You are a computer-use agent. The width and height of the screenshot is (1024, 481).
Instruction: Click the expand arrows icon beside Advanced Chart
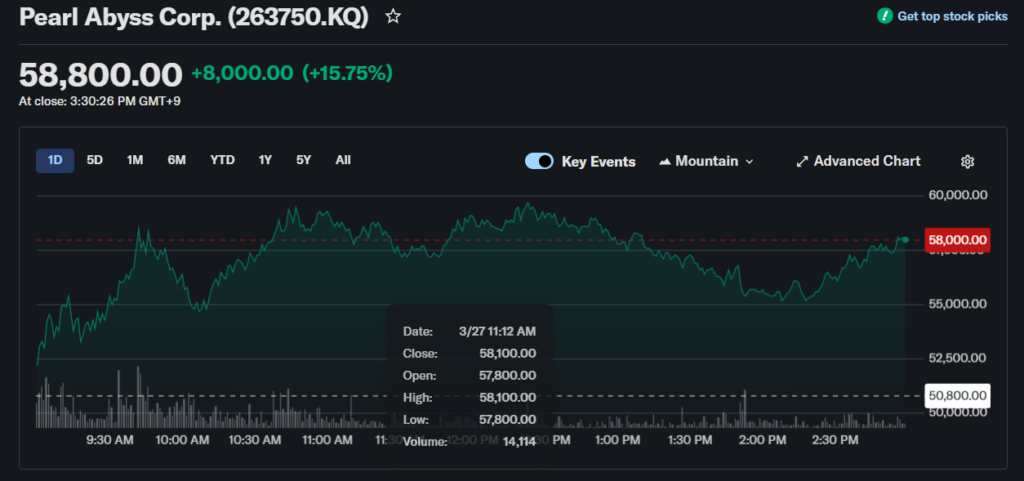801,162
